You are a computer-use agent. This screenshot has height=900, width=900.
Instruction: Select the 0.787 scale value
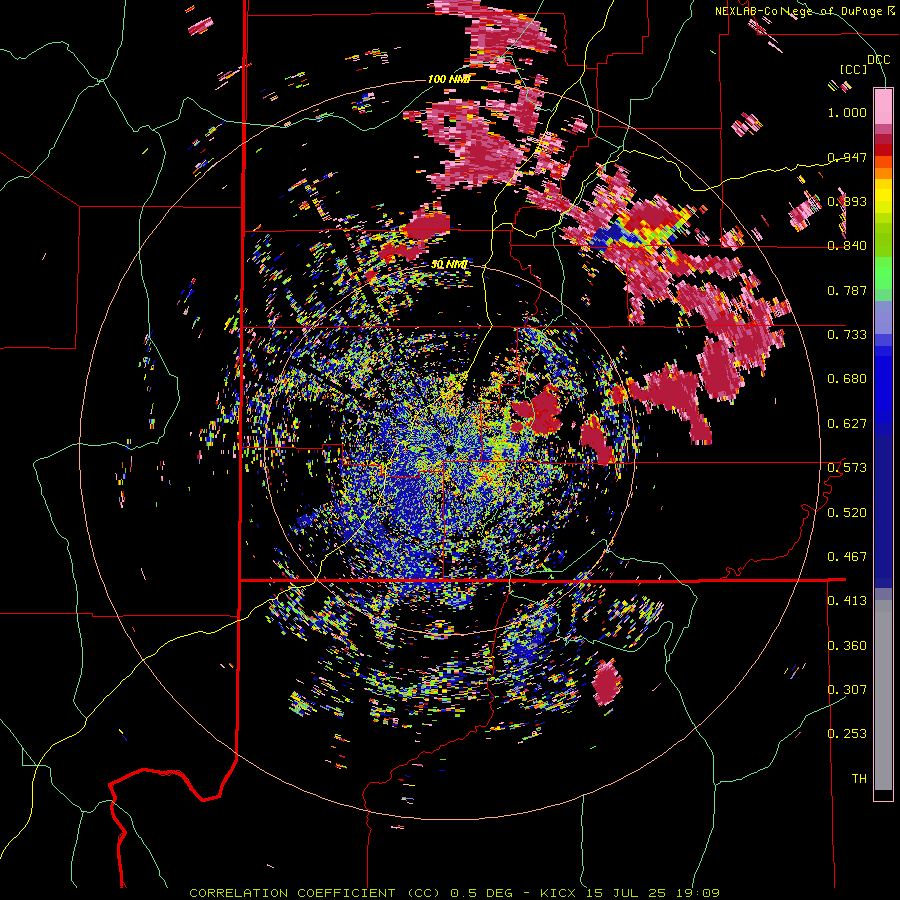tap(847, 290)
